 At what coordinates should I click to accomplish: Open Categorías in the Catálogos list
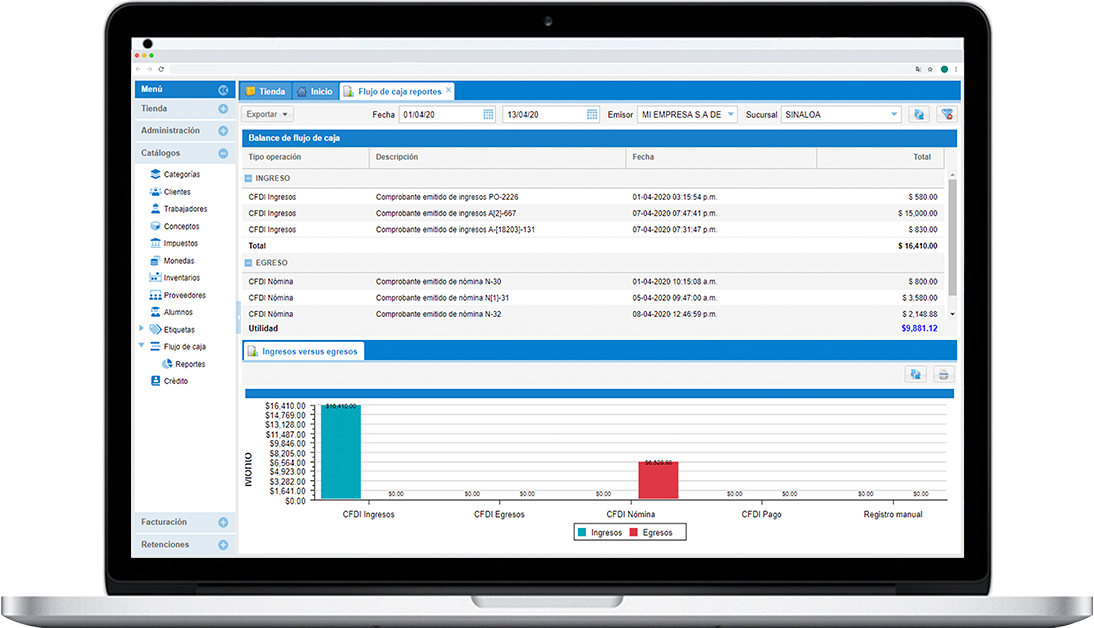(x=181, y=175)
